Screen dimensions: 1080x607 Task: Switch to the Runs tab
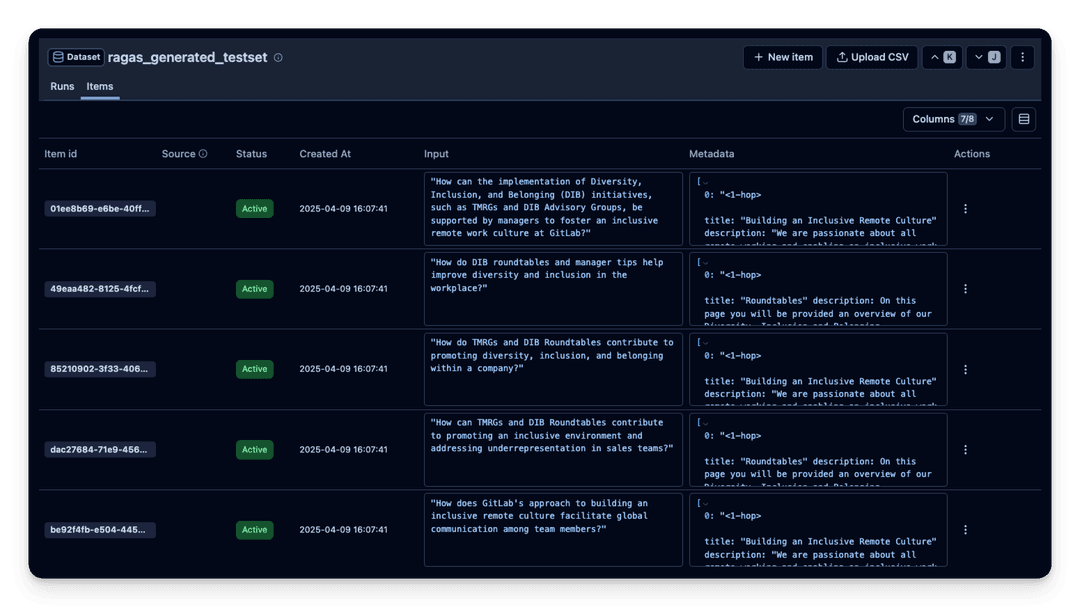point(62,86)
